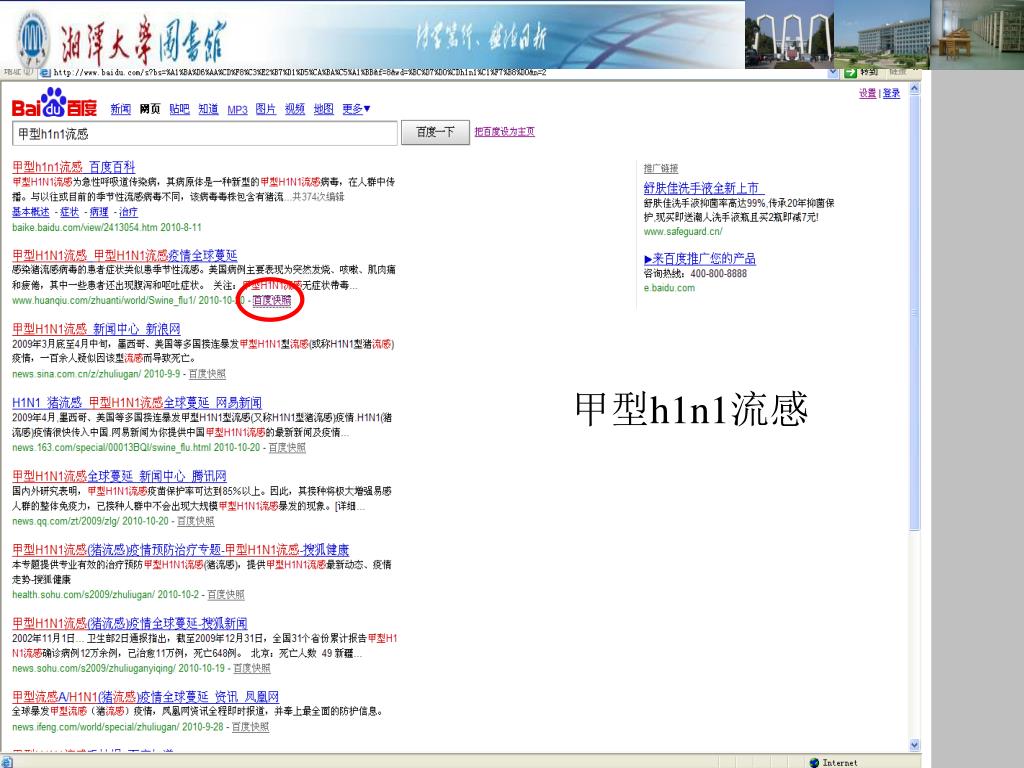Image resolution: width=1024 pixels, height=768 pixels.
Task: Click the 把百度设为主页 link
Action: click(x=504, y=132)
